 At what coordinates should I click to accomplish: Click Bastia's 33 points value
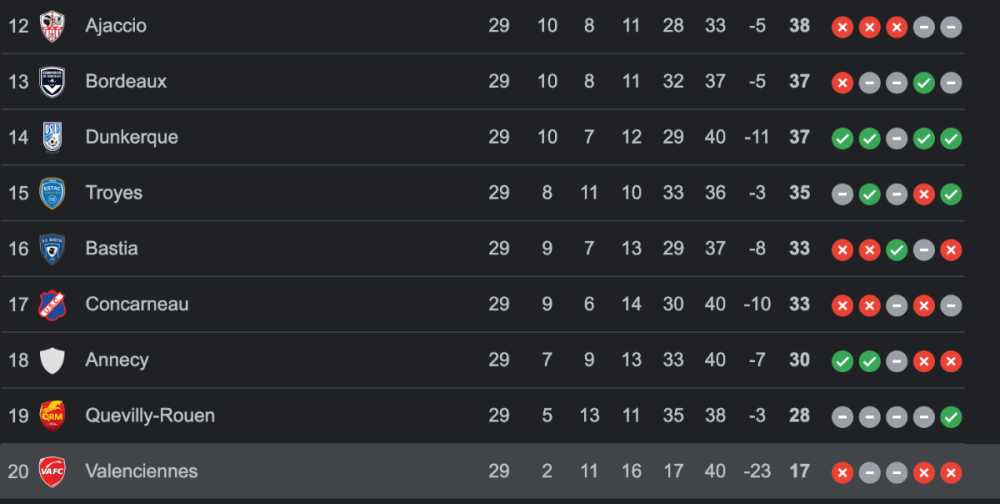click(x=799, y=248)
